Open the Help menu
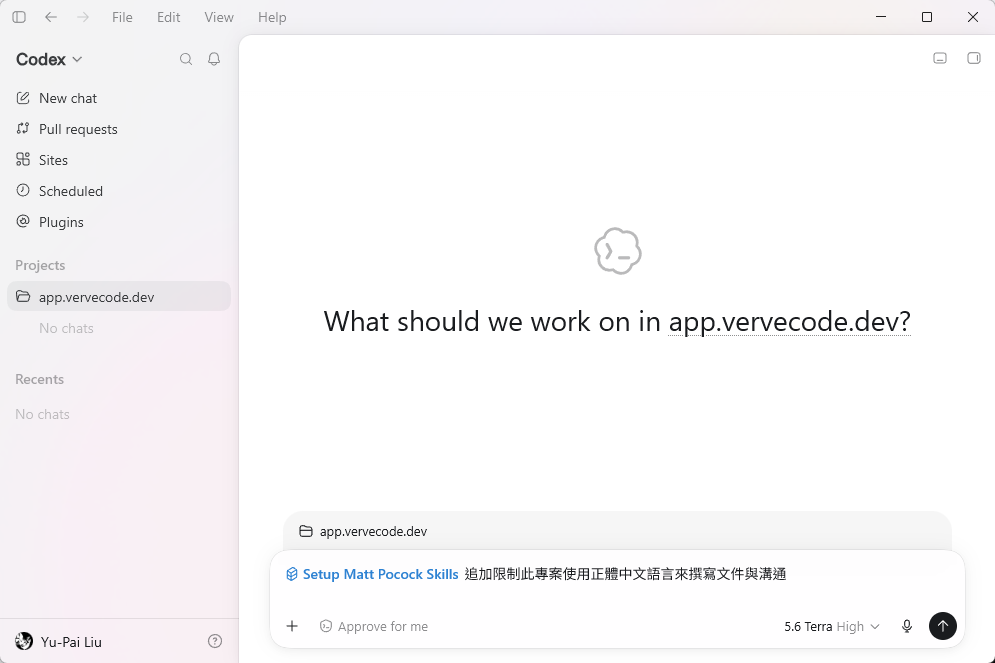The height and width of the screenshot is (663, 995). pyautogui.click(x=272, y=17)
